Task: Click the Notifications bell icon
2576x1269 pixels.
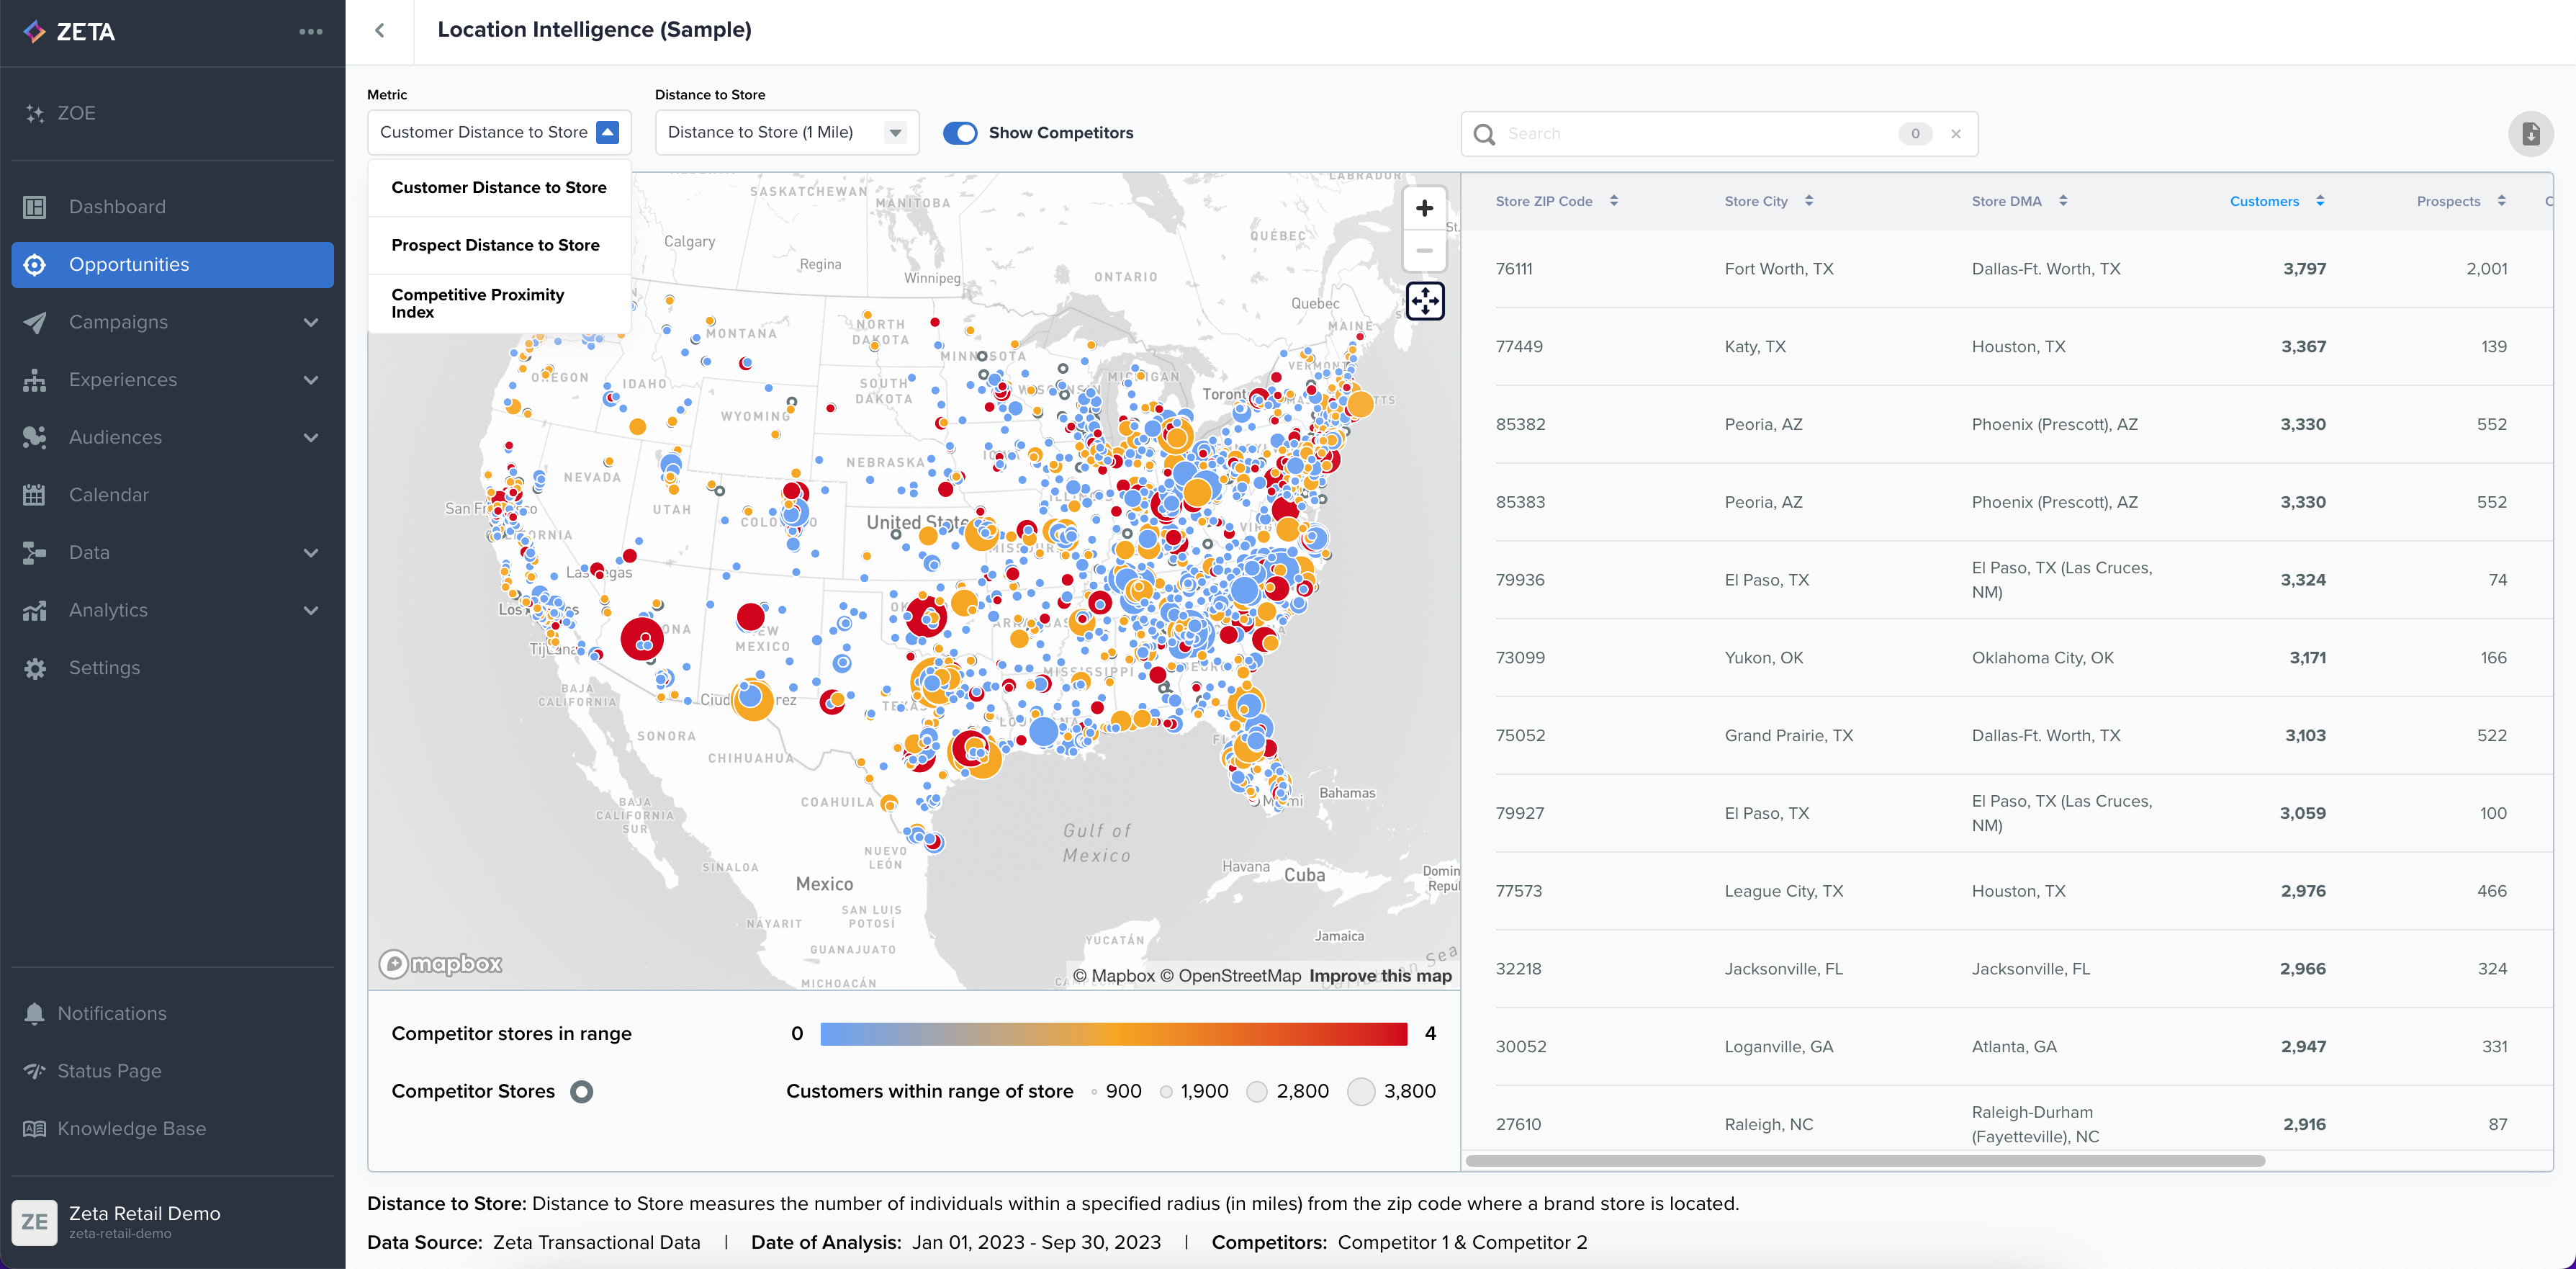Action: point(35,1013)
